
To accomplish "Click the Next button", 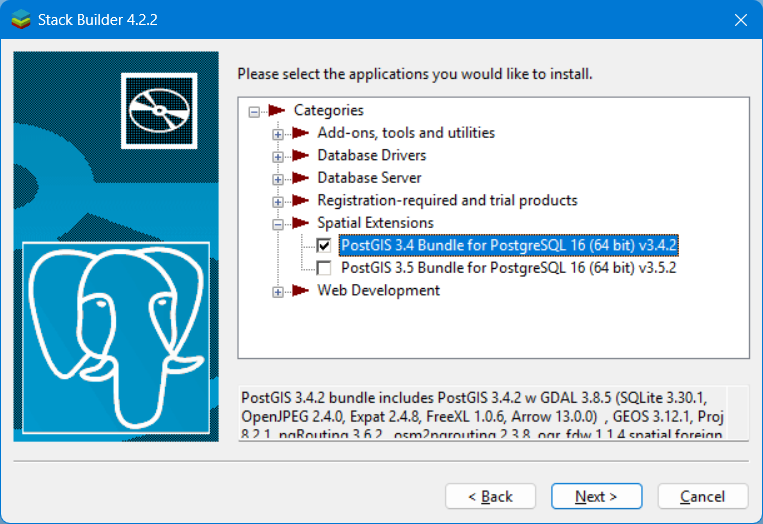I will [x=596, y=496].
